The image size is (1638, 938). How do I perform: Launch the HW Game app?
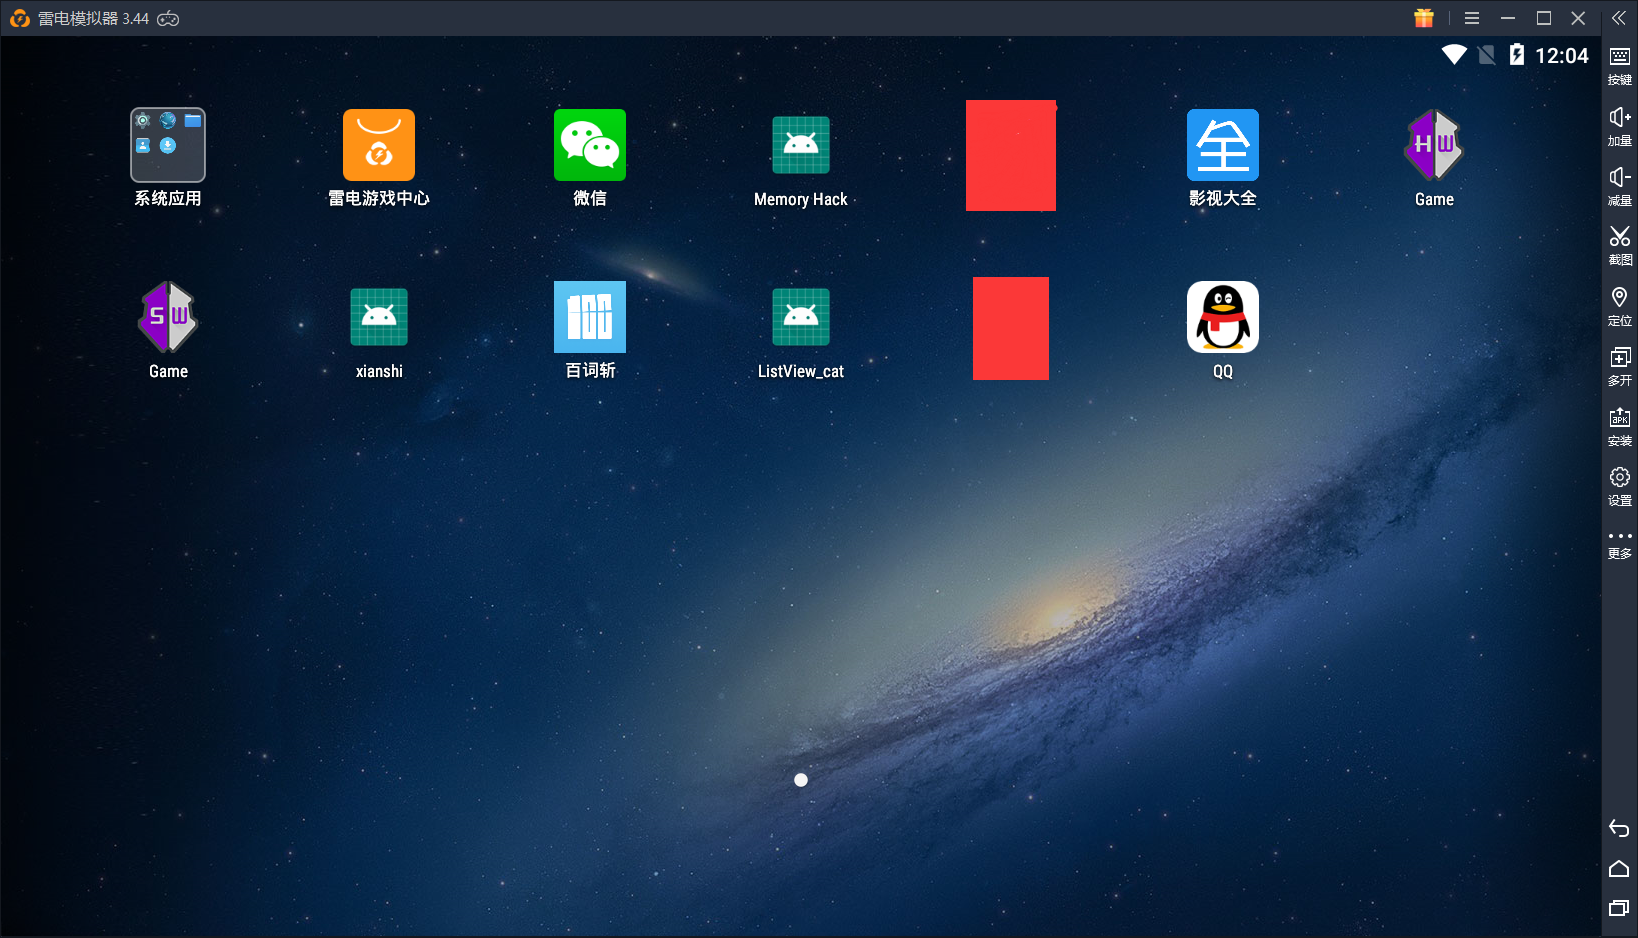[1434, 145]
